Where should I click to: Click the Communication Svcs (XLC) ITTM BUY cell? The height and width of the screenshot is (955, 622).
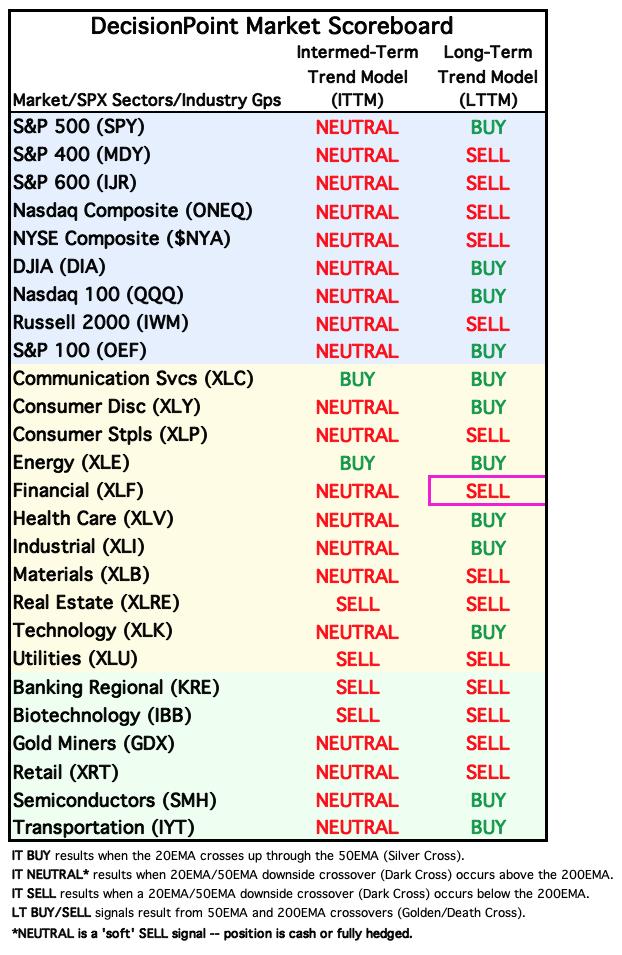(357, 379)
